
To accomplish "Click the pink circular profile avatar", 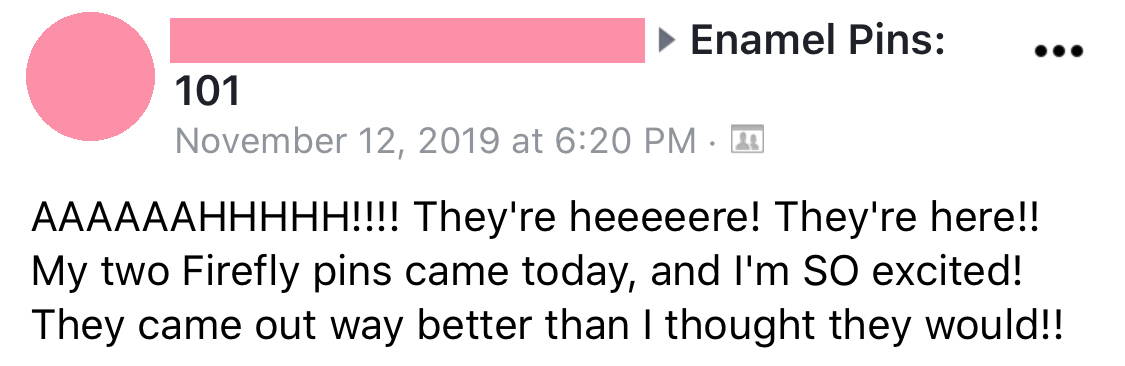I will tap(90, 76).
